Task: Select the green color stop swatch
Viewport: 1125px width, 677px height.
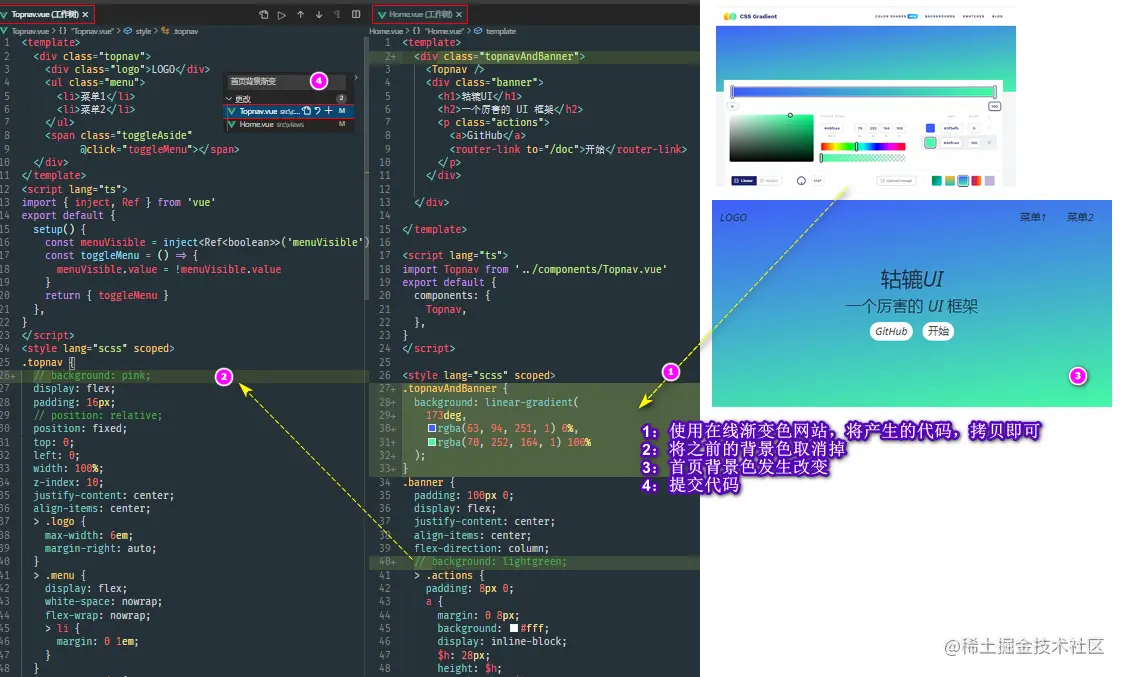Action: click(930, 143)
